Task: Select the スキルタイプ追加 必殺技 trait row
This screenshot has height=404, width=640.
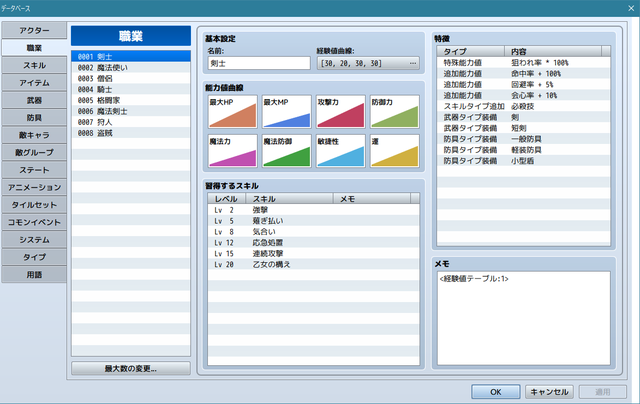Action: (524, 106)
